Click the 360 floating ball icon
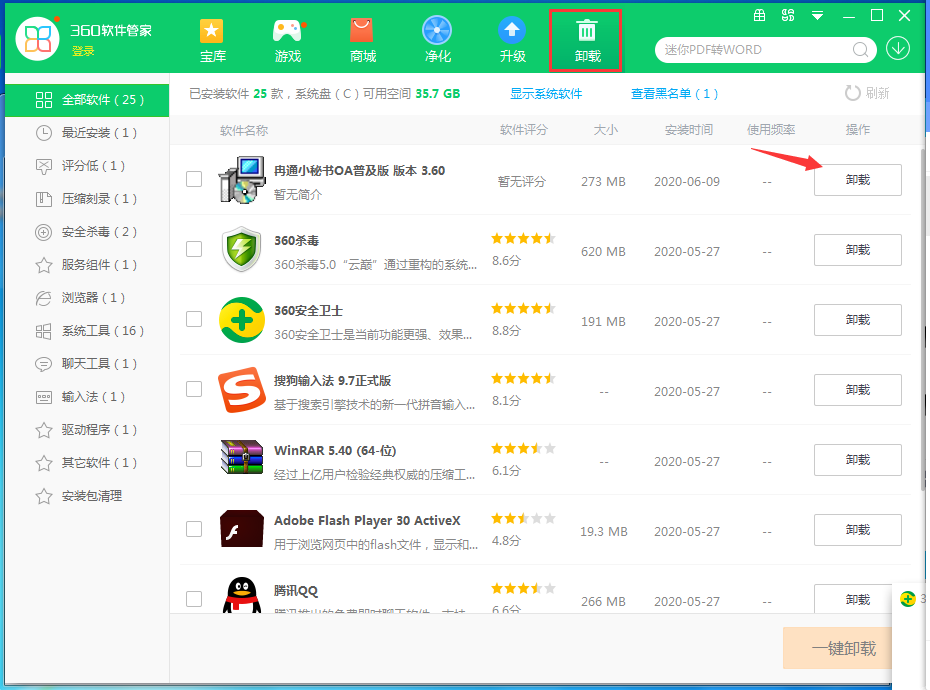 [x=907, y=599]
